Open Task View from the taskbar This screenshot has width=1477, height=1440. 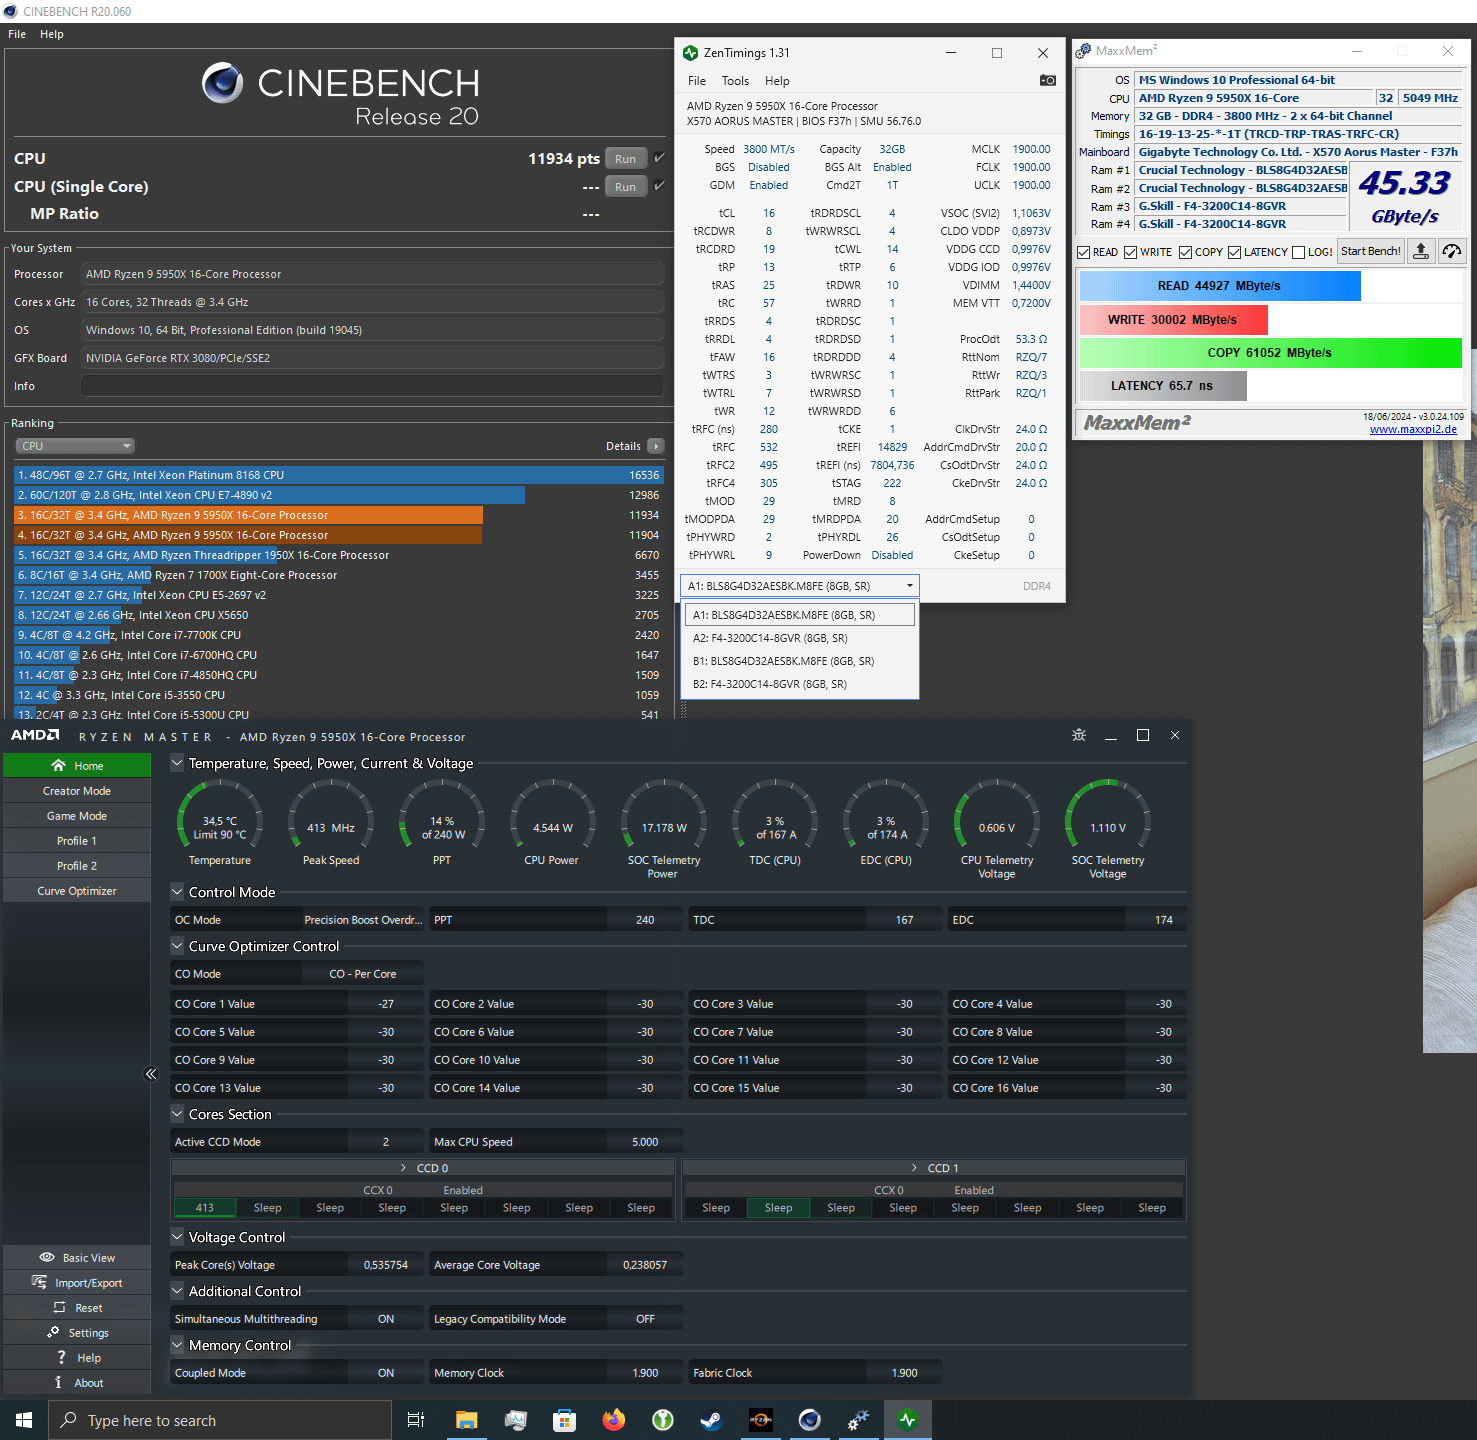[x=416, y=1420]
